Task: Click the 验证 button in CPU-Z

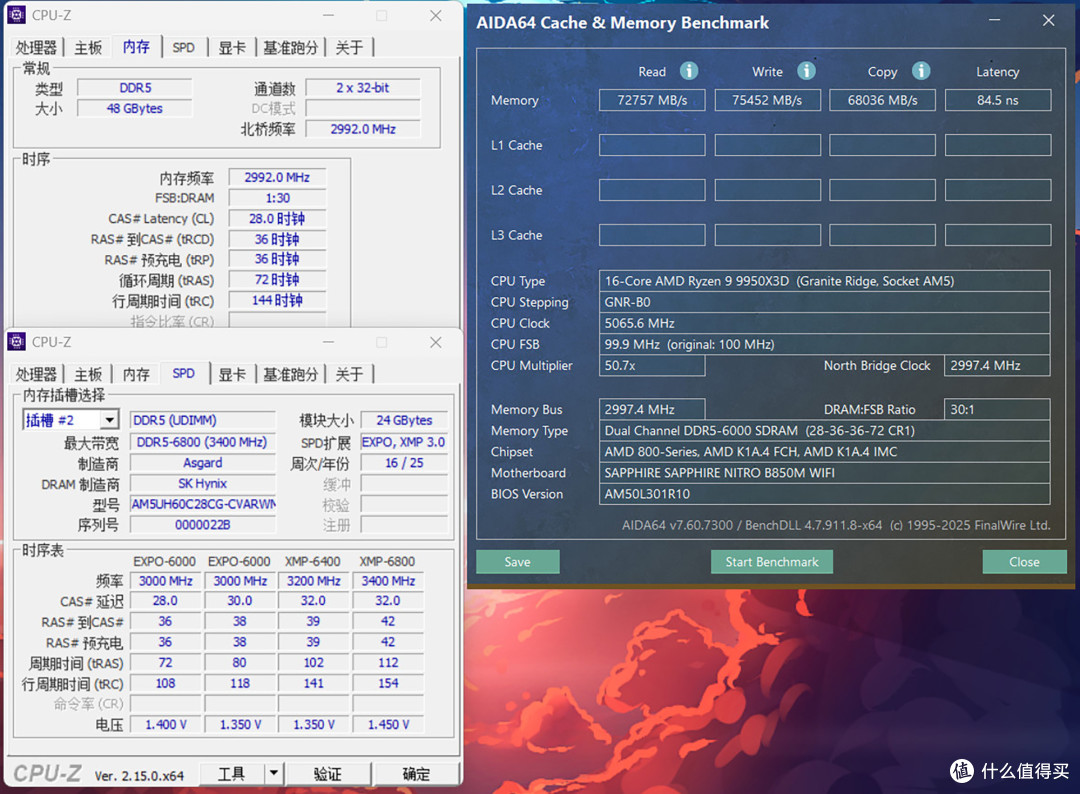Action: pos(327,773)
